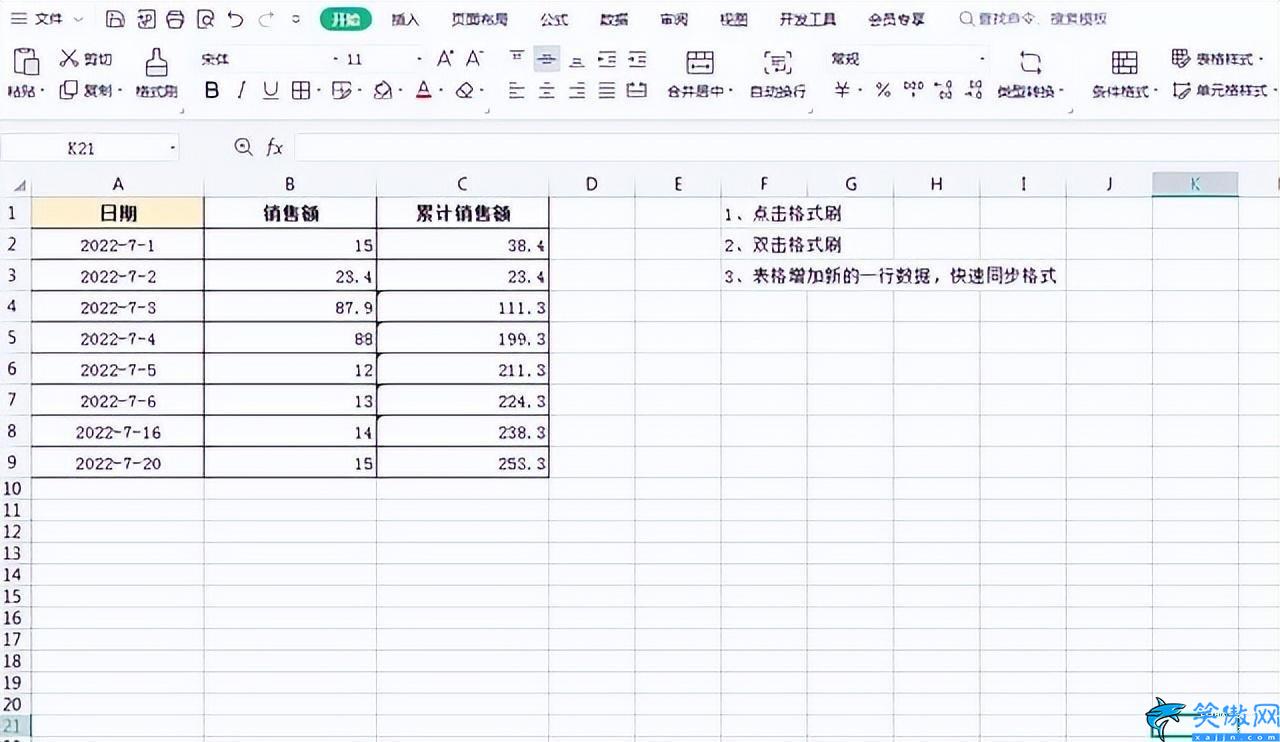
Task: Open the quick access toolbar customize arrow
Action: coord(295,19)
